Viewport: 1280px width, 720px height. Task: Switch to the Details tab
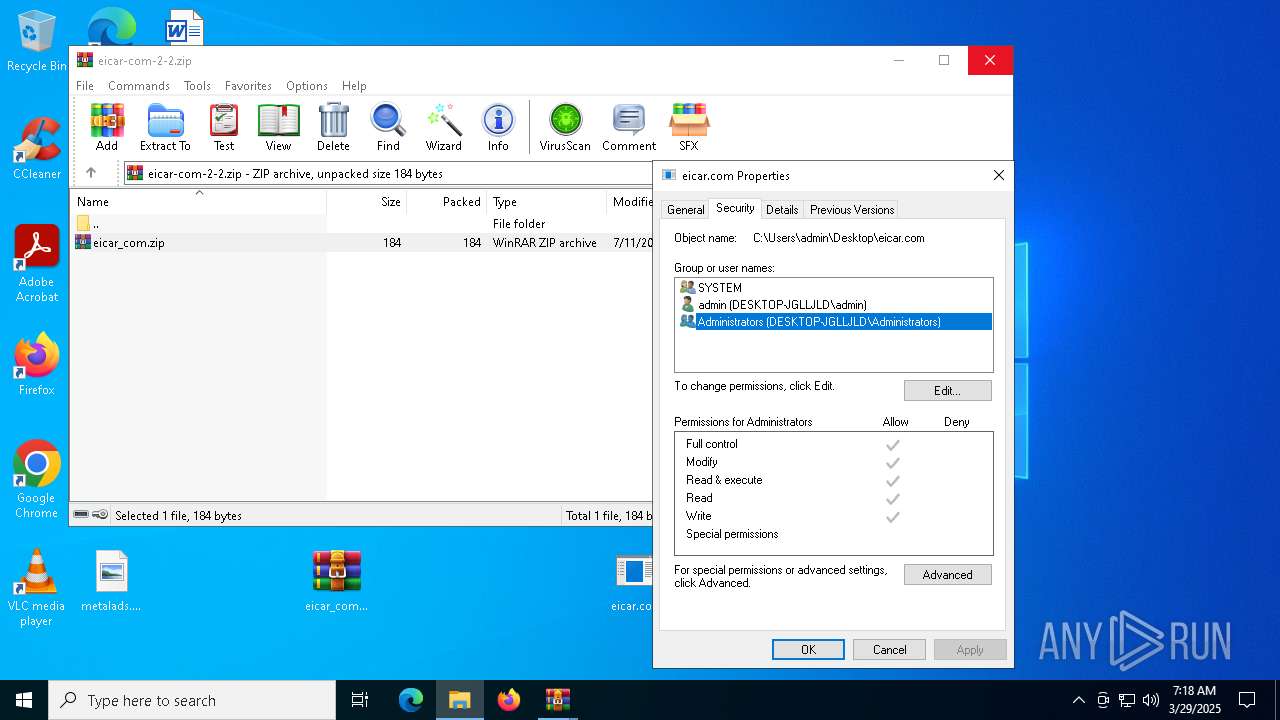click(782, 209)
